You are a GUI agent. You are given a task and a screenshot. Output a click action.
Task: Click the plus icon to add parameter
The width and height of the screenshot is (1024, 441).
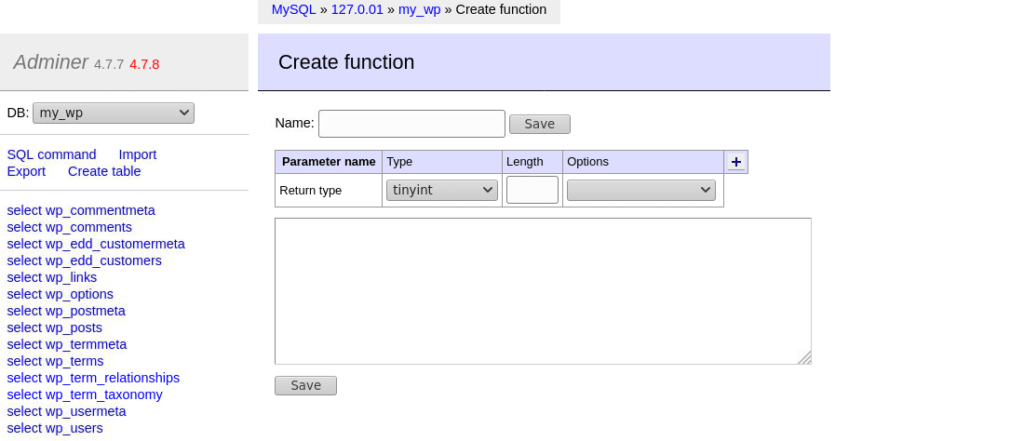tap(736, 162)
